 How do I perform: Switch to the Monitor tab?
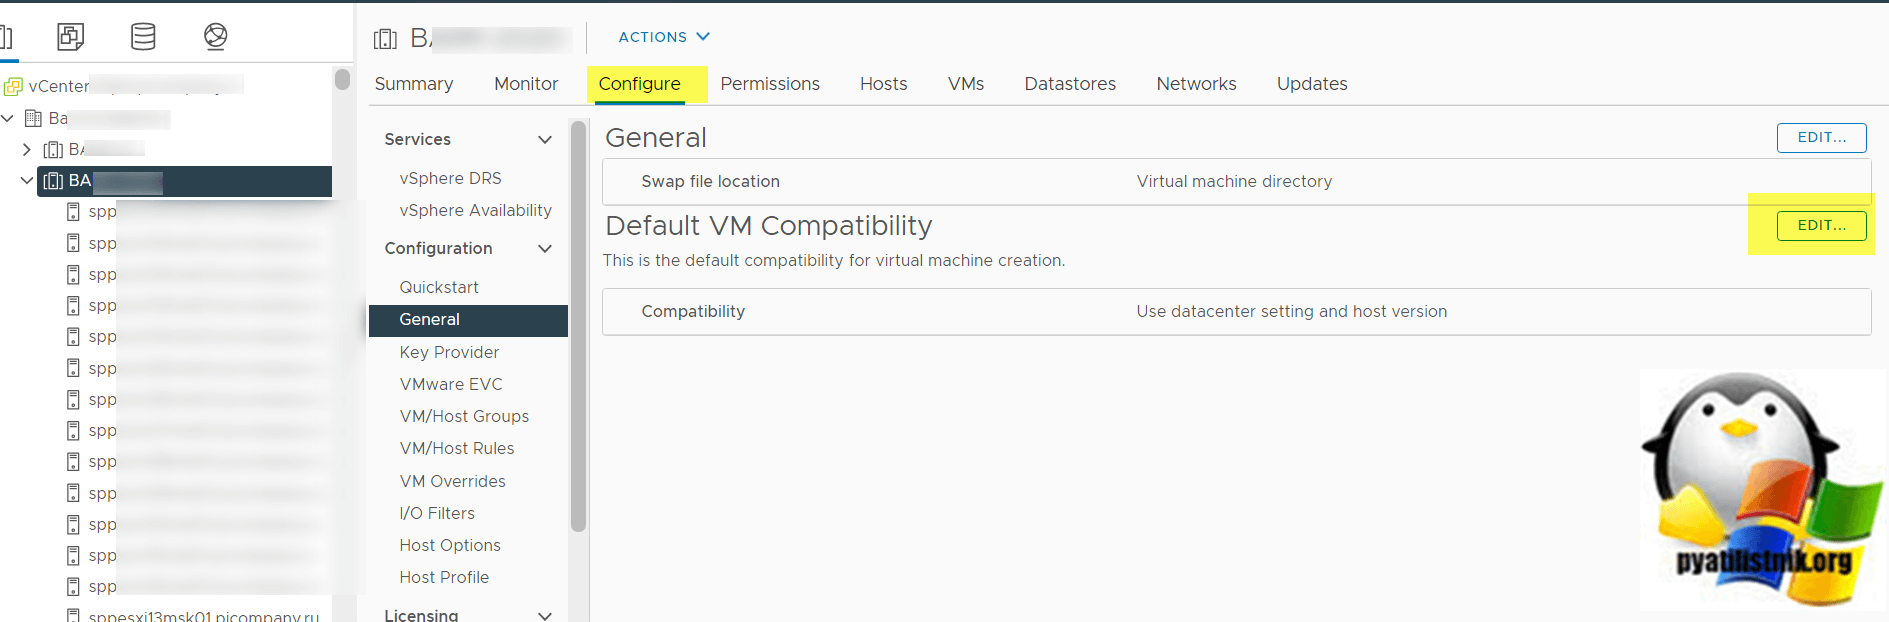[x=526, y=84]
